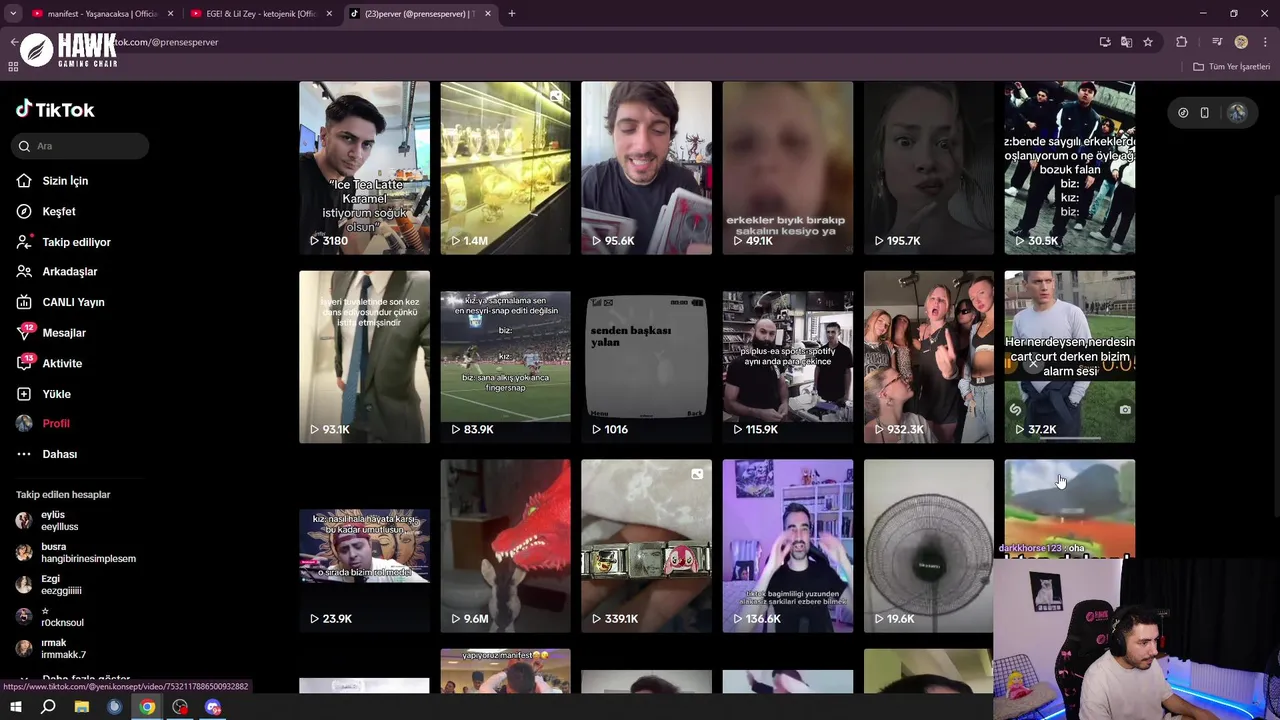Open the tab search dropdown
Image resolution: width=1280 pixels, height=720 pixels.
coord(13,14)
